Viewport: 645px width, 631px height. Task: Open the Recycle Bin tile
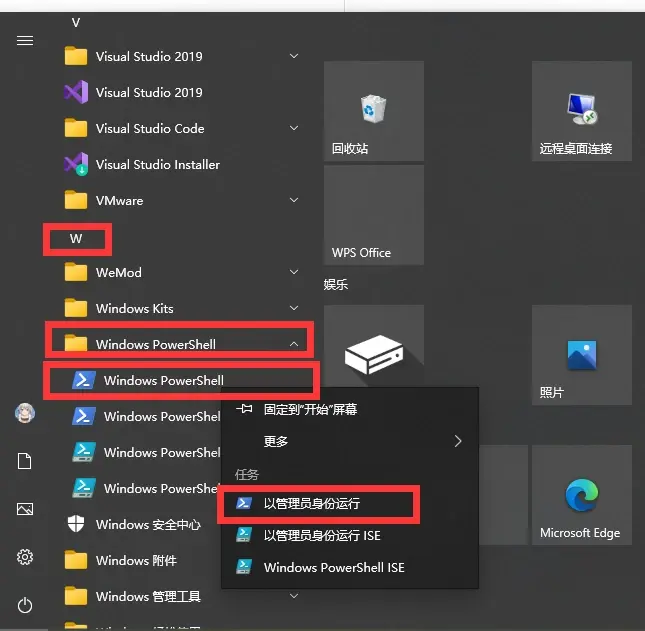click(373, 111)
